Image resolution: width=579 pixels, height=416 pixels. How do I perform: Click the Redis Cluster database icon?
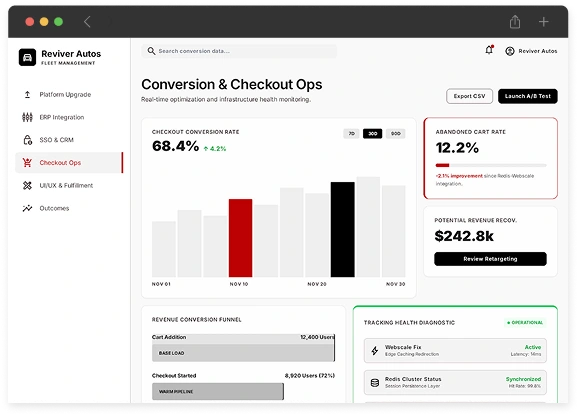tap(375, 383)
